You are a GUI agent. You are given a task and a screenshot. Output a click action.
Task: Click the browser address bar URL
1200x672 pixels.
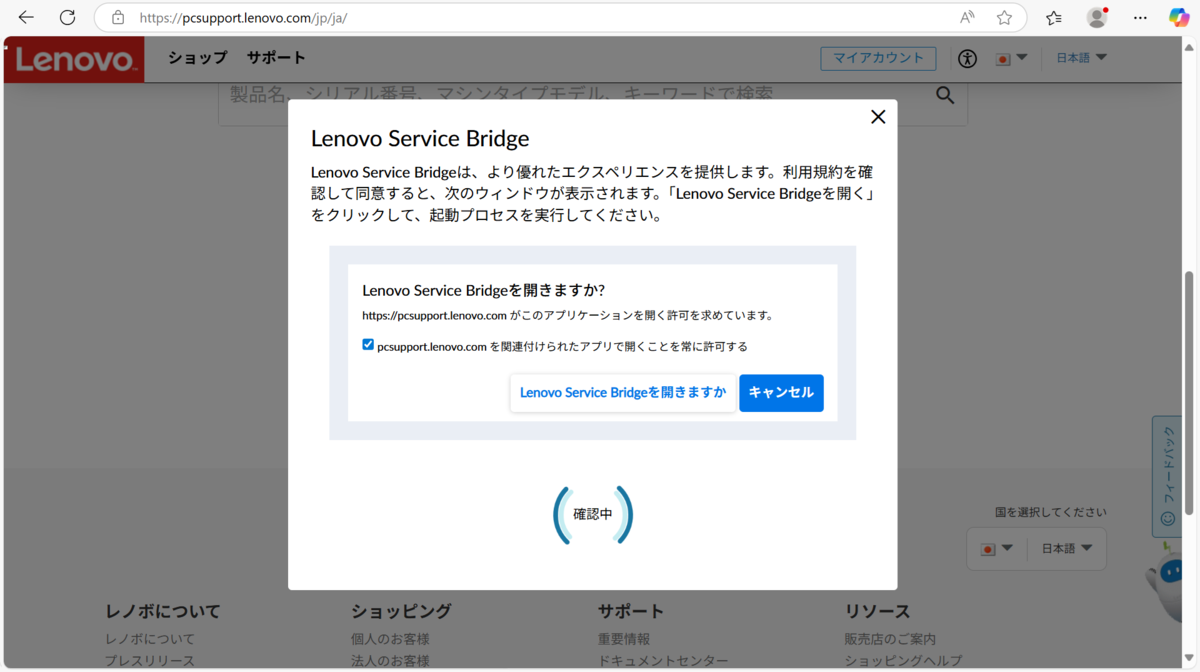[244, 18]
